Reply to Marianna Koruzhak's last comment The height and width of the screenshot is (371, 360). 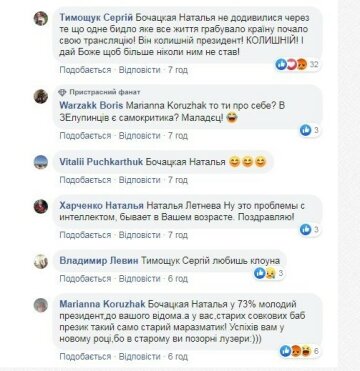(x=140, y=356)
